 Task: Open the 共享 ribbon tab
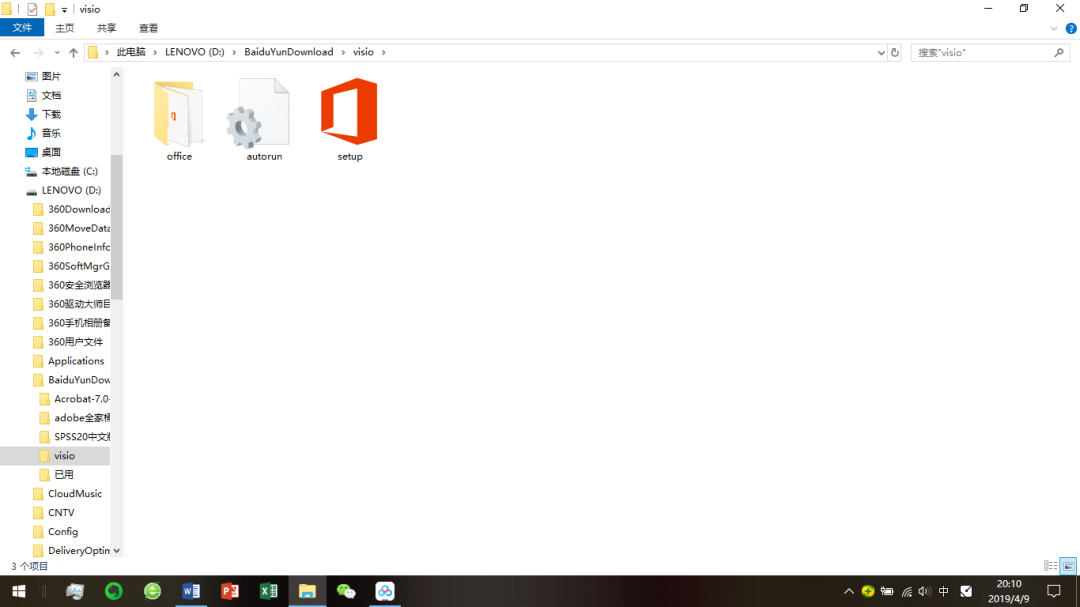point(107,28)
